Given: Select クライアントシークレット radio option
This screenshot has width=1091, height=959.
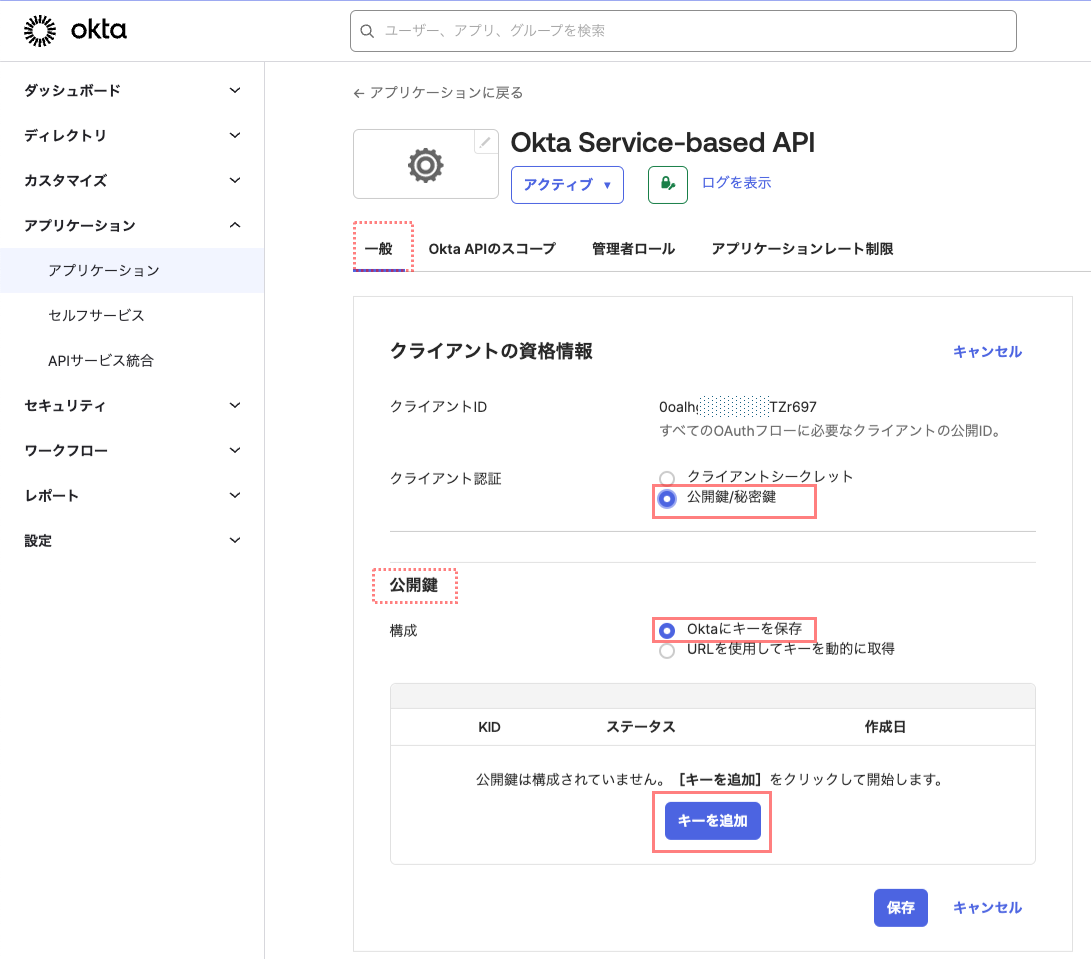Looking at the screenshot, I should 667,478.
